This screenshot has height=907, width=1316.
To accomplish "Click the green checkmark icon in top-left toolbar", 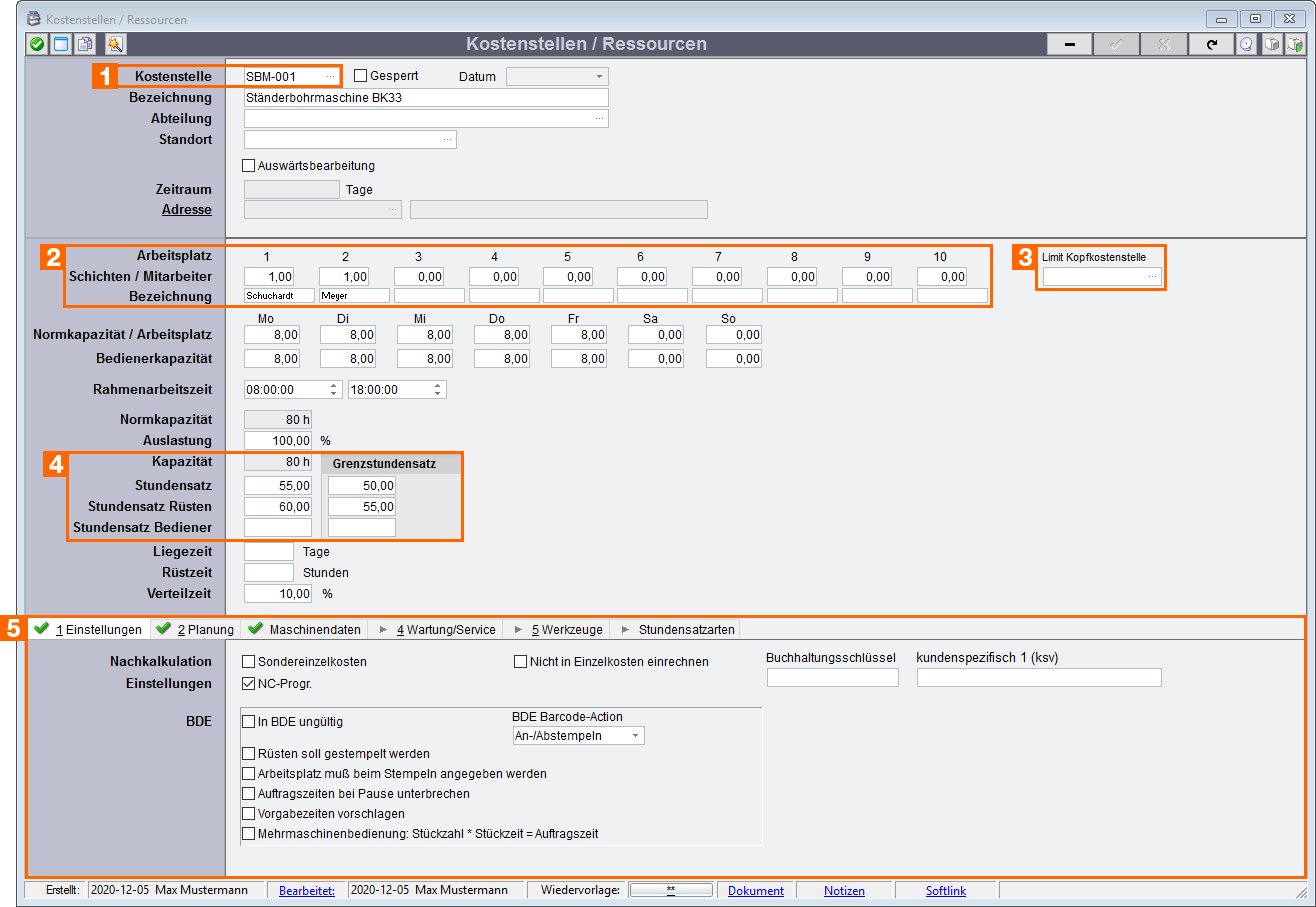I will pos(37,44).
